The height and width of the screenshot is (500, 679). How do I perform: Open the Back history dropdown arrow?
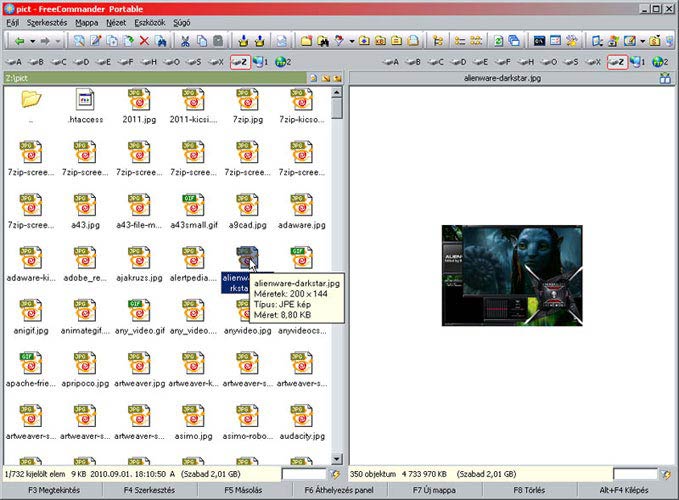pos(32,41)
